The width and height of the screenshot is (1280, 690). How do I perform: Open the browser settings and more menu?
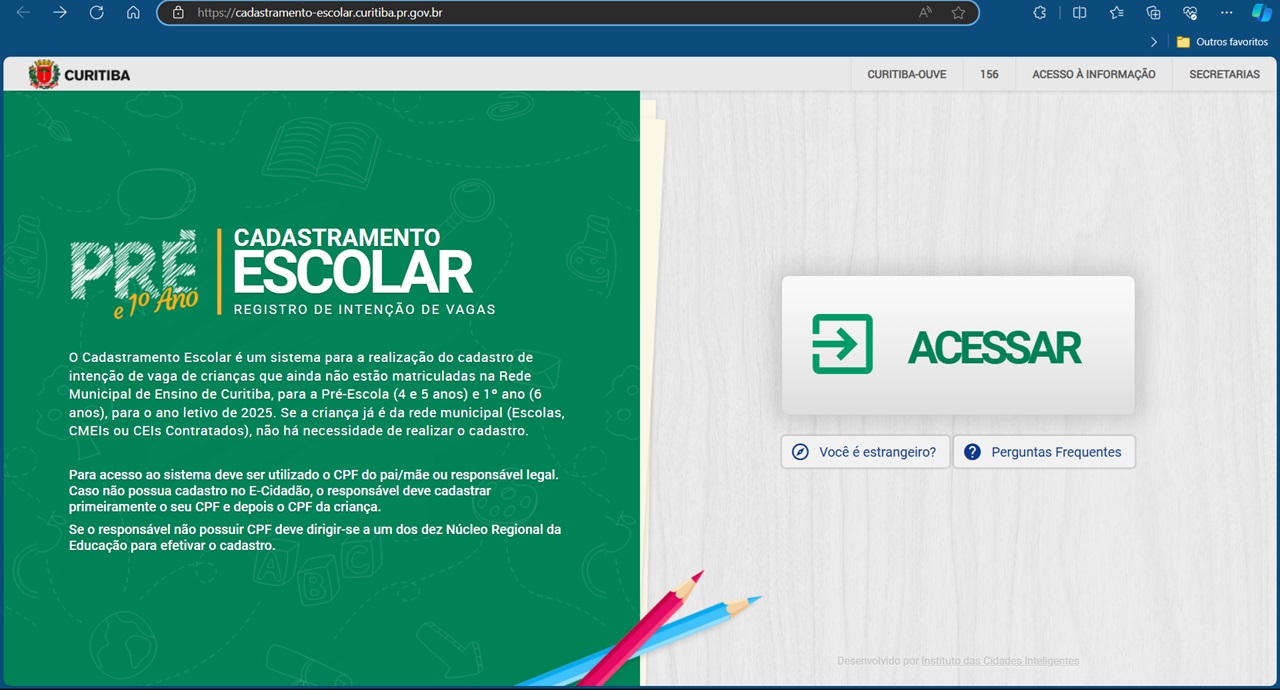click(x=1227, y=13)
